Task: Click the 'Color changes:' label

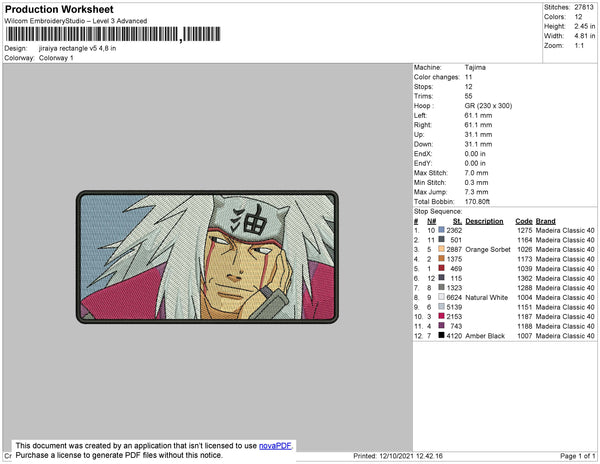Action: click(437, 77)
